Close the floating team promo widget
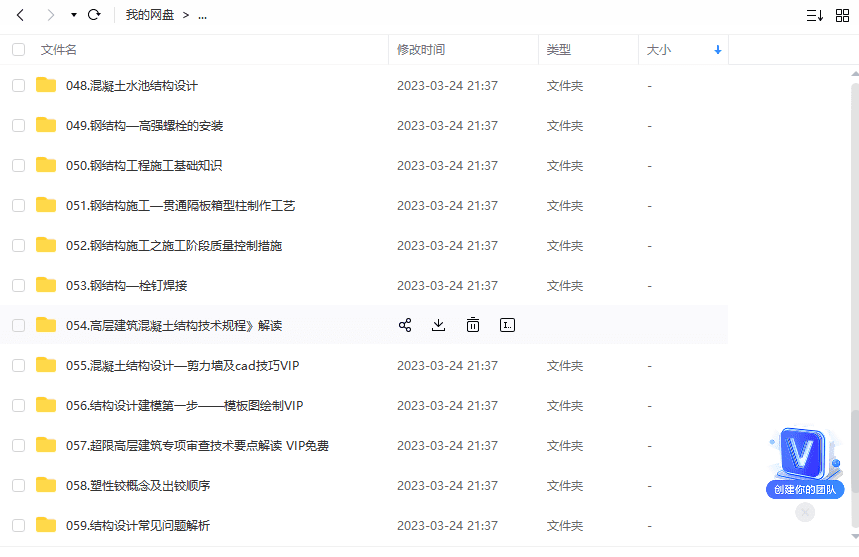 805,512
